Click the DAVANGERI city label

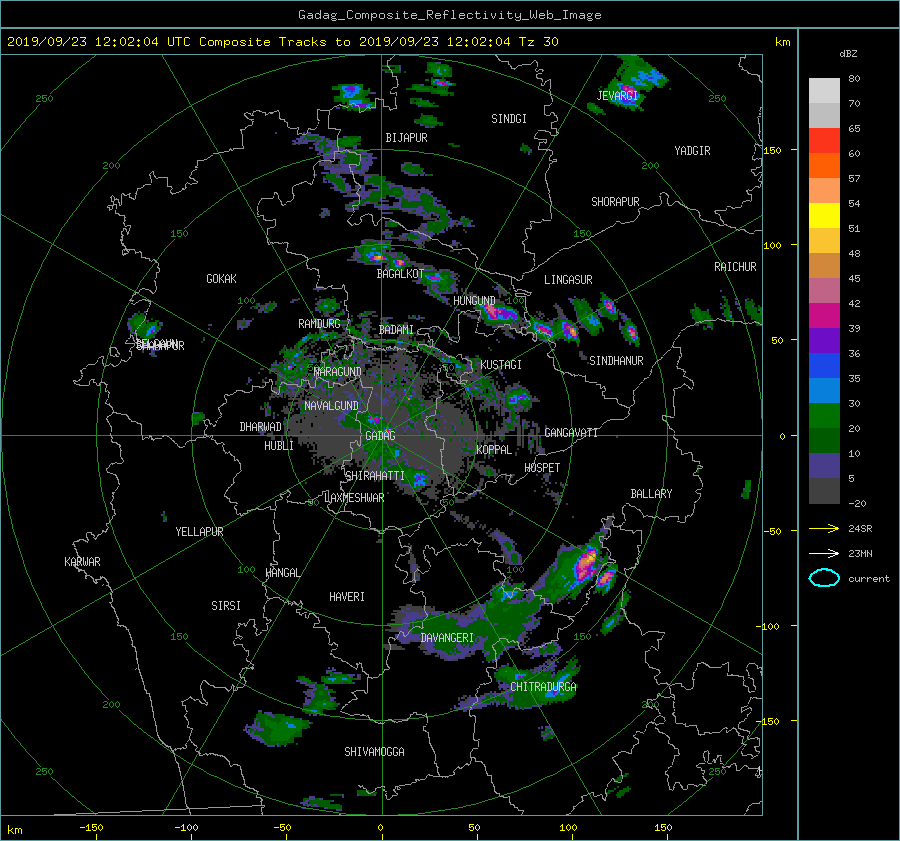point(447,638)
